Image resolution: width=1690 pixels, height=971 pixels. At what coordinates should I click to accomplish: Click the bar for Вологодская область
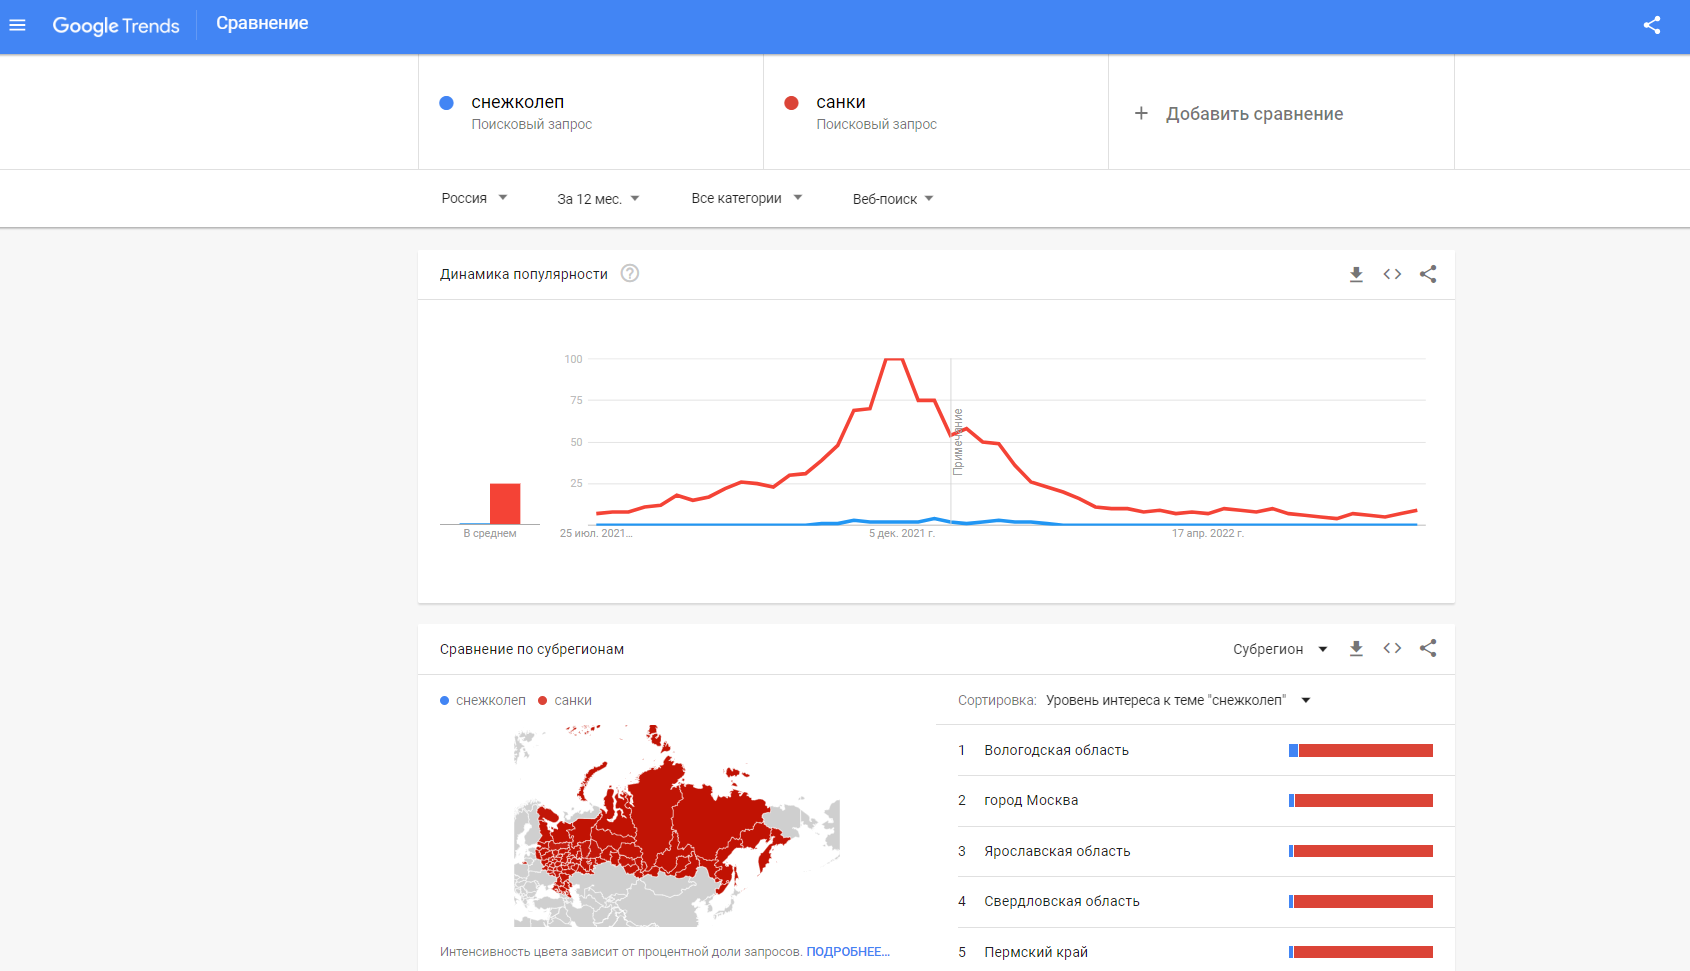[x=1361, y=751]
